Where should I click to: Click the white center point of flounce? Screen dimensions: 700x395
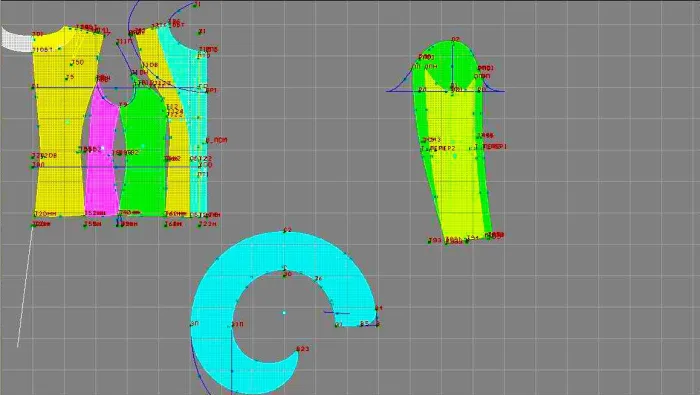[284, 313]
